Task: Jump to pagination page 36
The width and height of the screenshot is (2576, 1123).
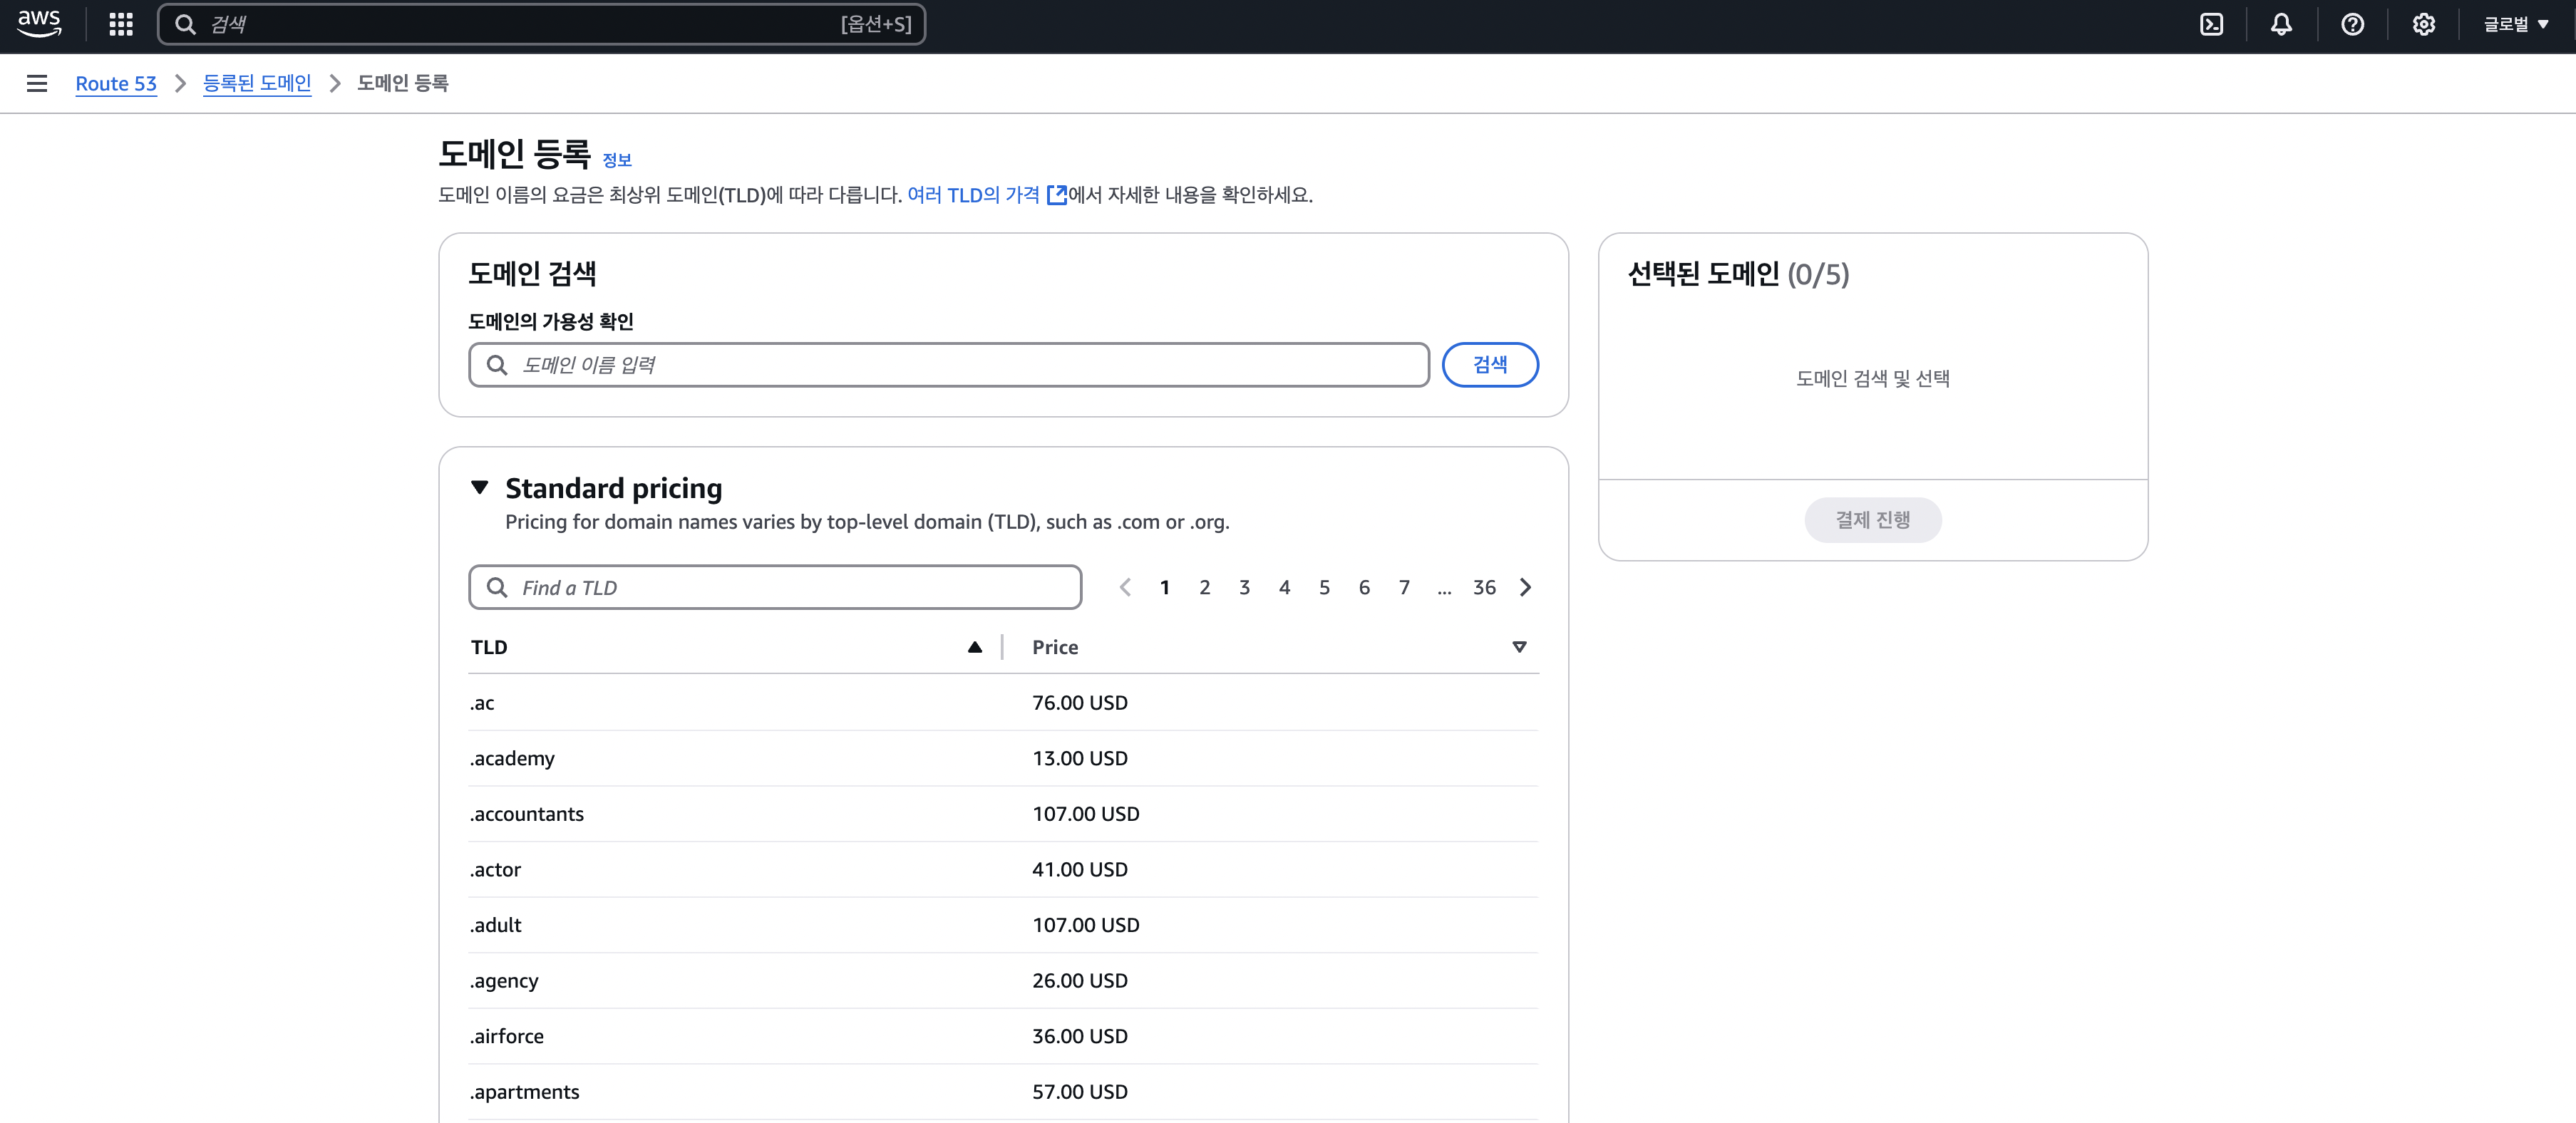Action: point(1484,588)
